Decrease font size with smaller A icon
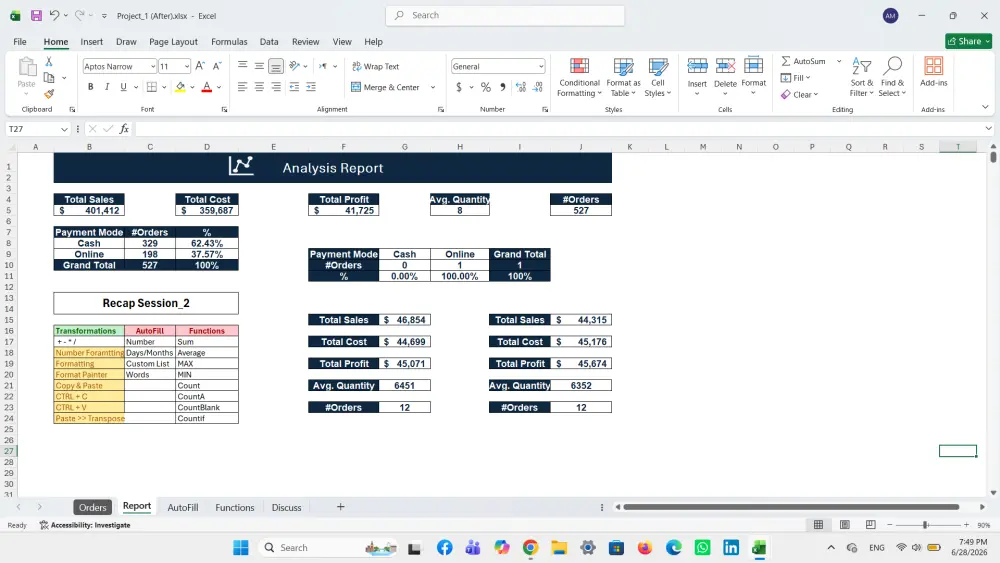This screenshot has height=563, width=1000. (217, 66)
